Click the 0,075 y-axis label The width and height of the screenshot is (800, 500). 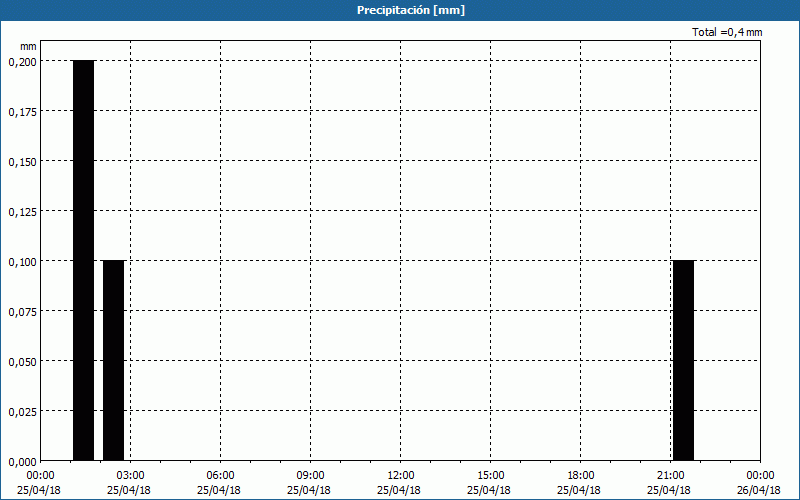tap(22, 312)
